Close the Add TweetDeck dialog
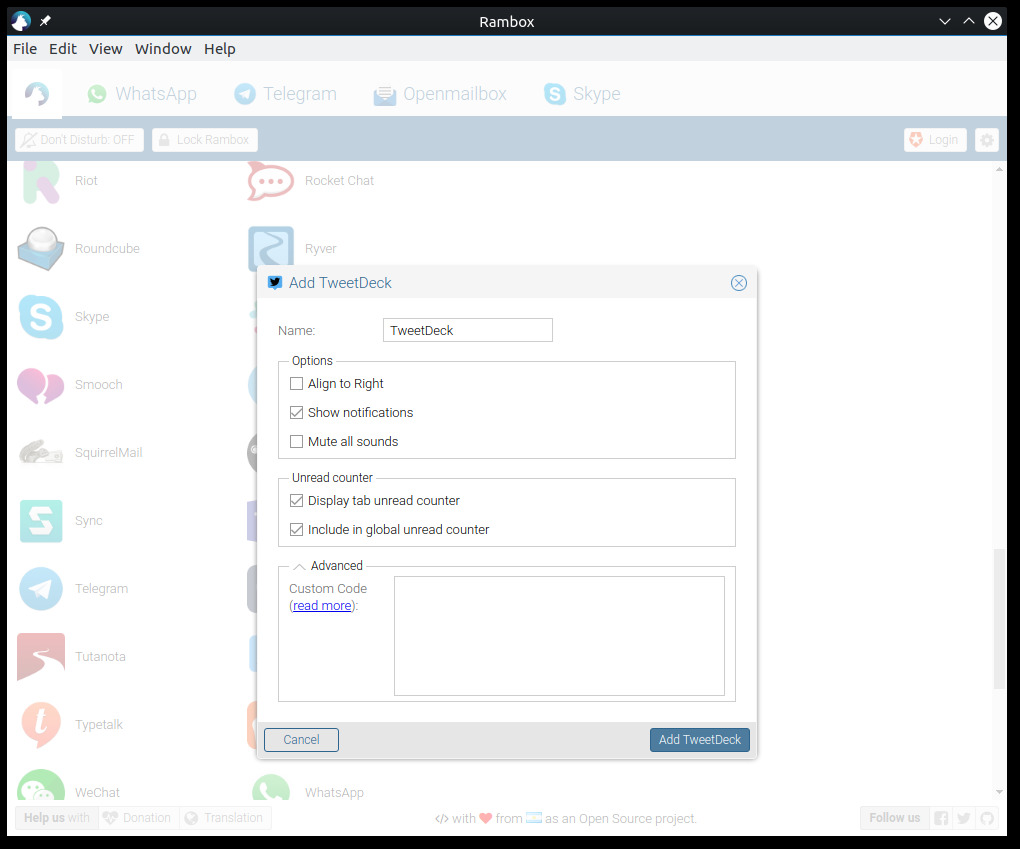1020x849 pixels. [x=738, y=283]
